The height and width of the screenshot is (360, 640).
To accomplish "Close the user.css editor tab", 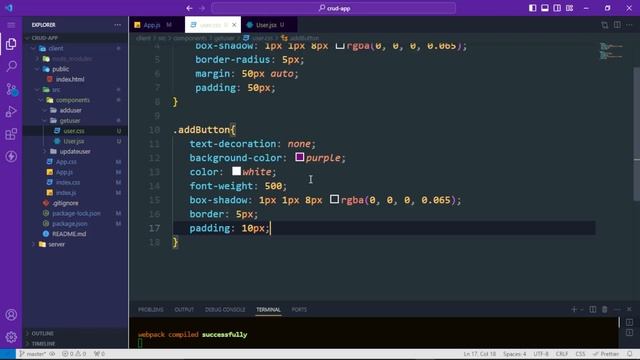I will pyautogui.click(x=234, y=25).
